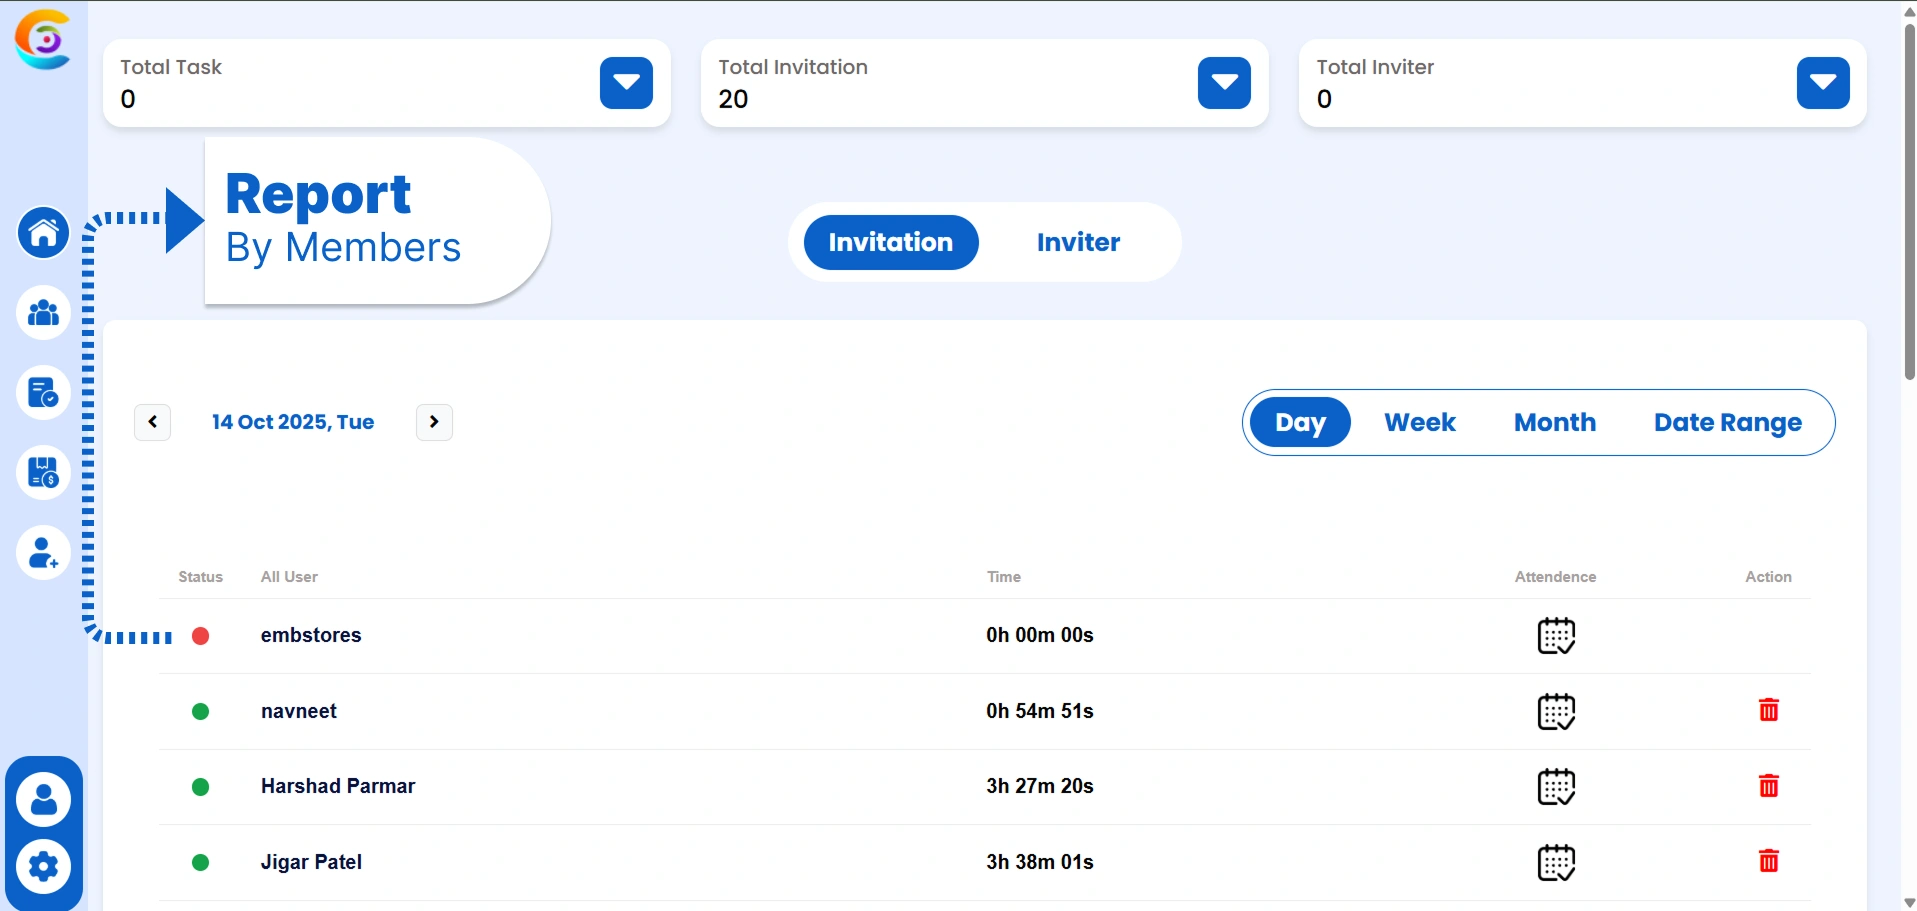The width and height of the screenshot is (1917, 911).
Task: Click the app logo in top-left corner
Action: [42, 39]
